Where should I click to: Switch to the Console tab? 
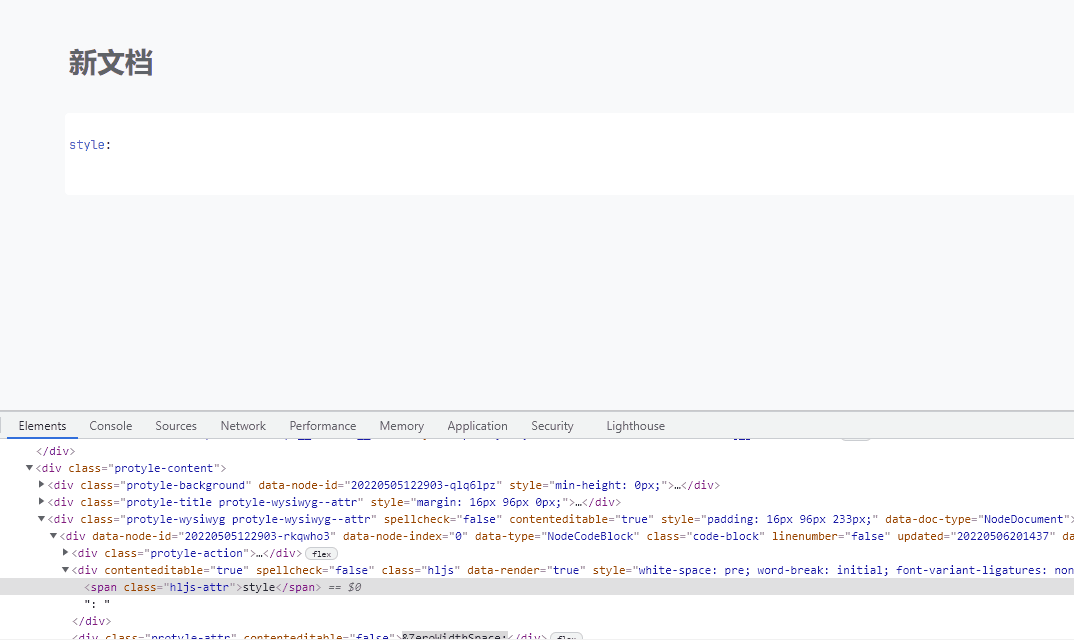(110, 425)
